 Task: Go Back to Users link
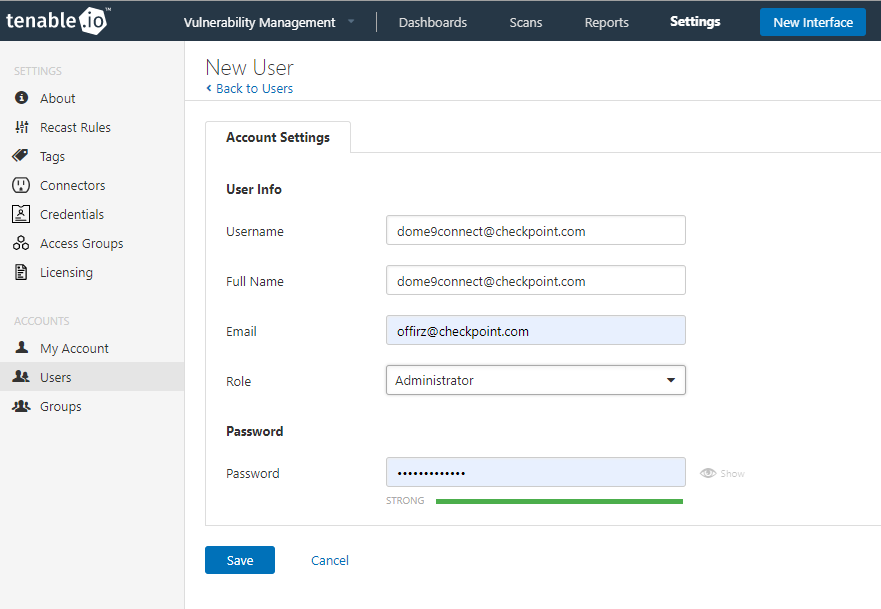[255, 88]
